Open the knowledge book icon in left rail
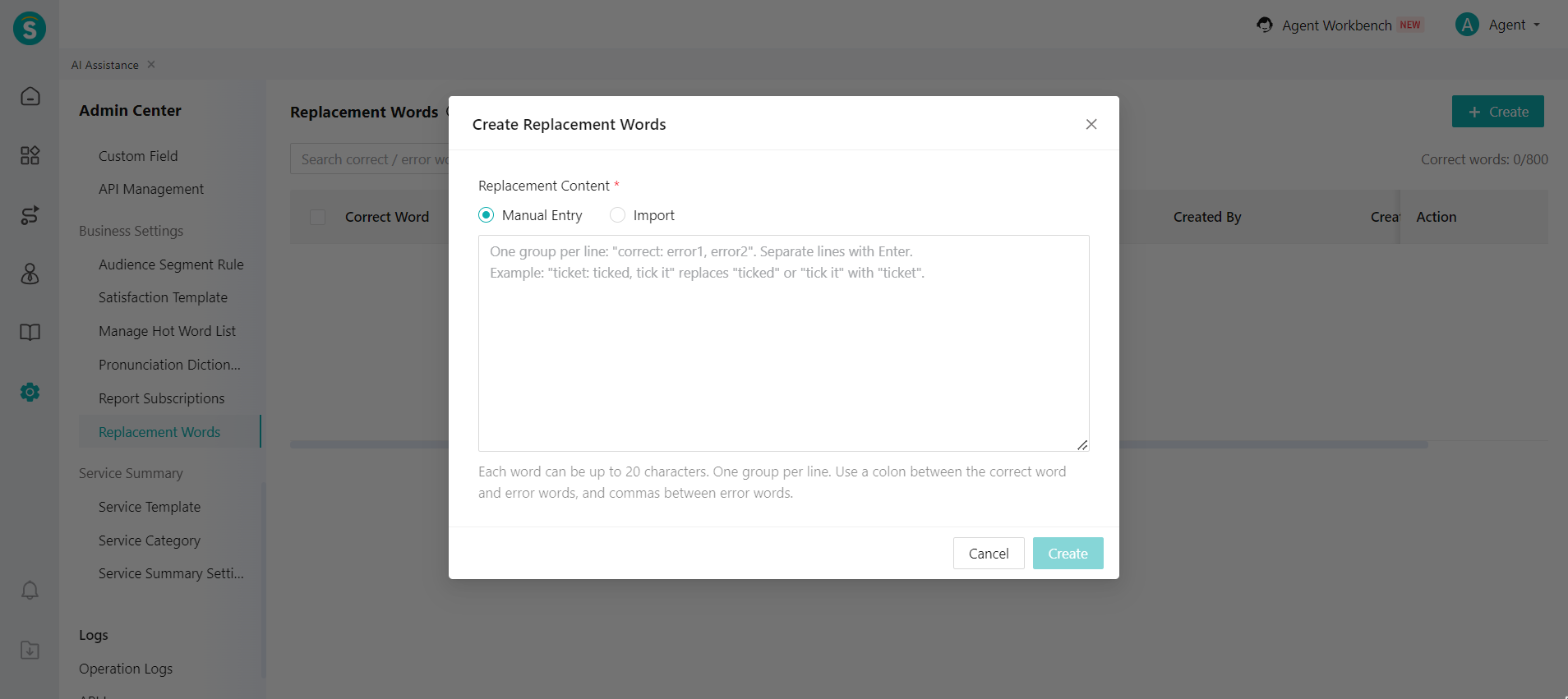Screen dimensions: 1568x699 tap(30, 333)
